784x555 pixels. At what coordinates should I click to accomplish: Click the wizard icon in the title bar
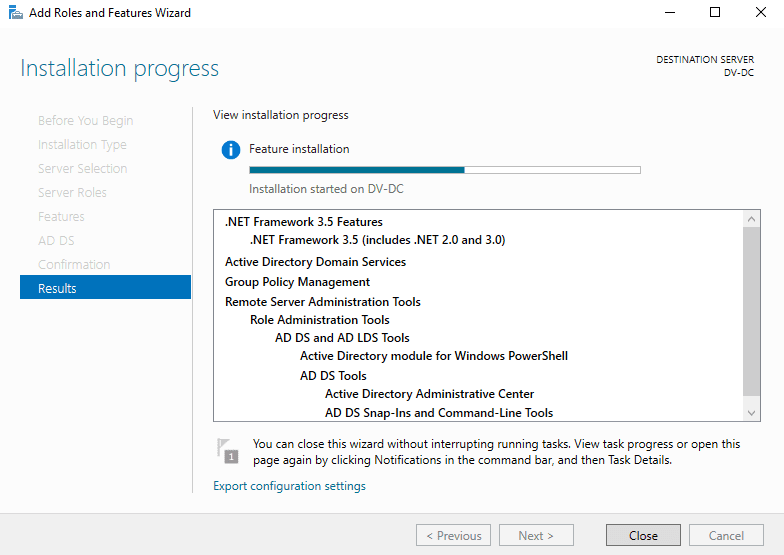click(16, 12)
